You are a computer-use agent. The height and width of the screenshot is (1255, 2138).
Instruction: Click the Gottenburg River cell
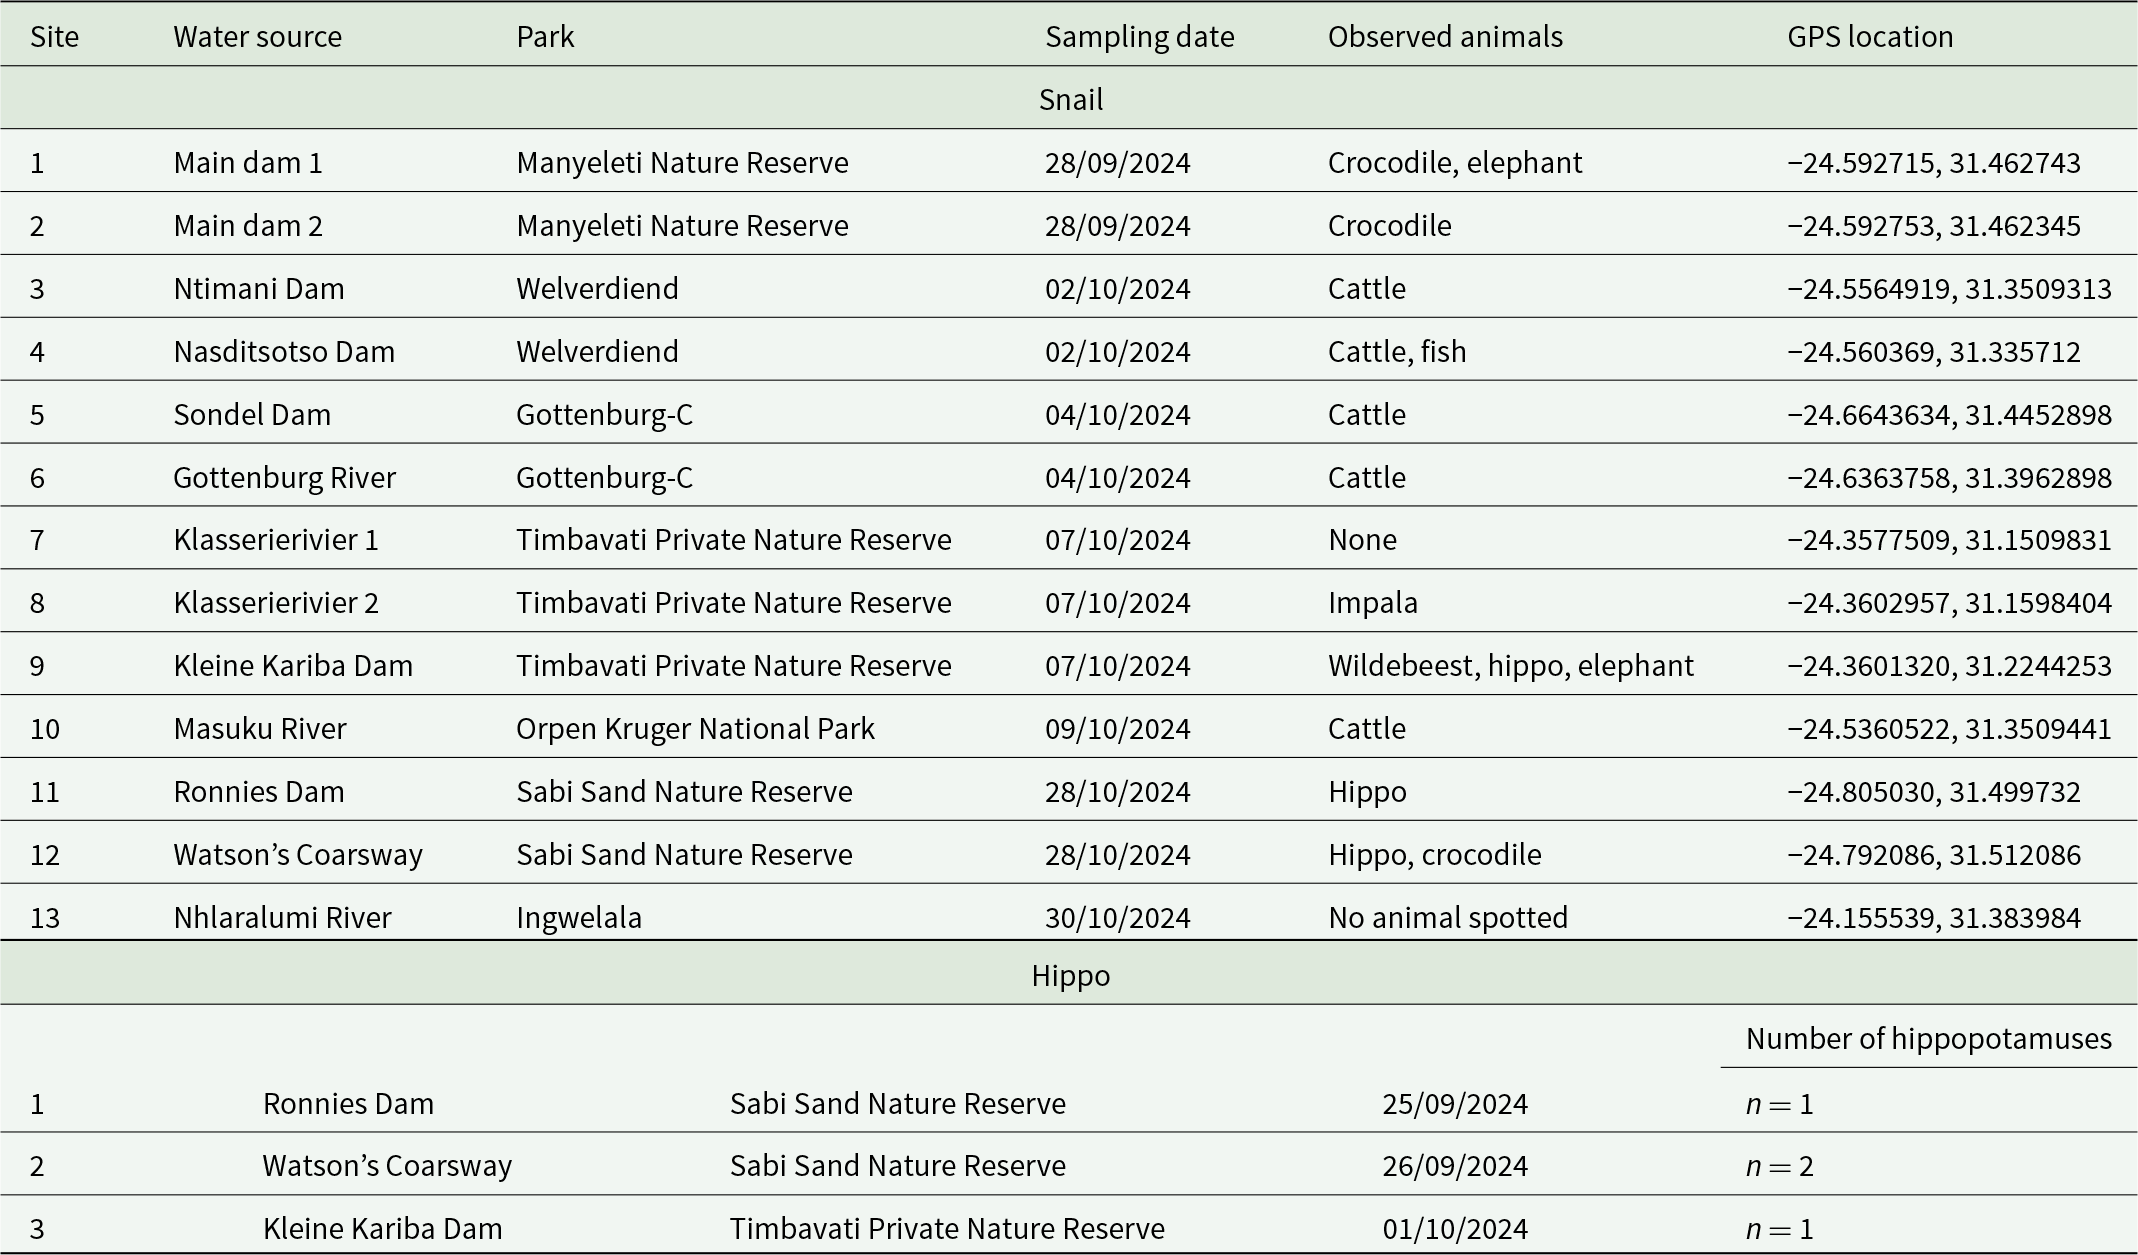(284, 478)
